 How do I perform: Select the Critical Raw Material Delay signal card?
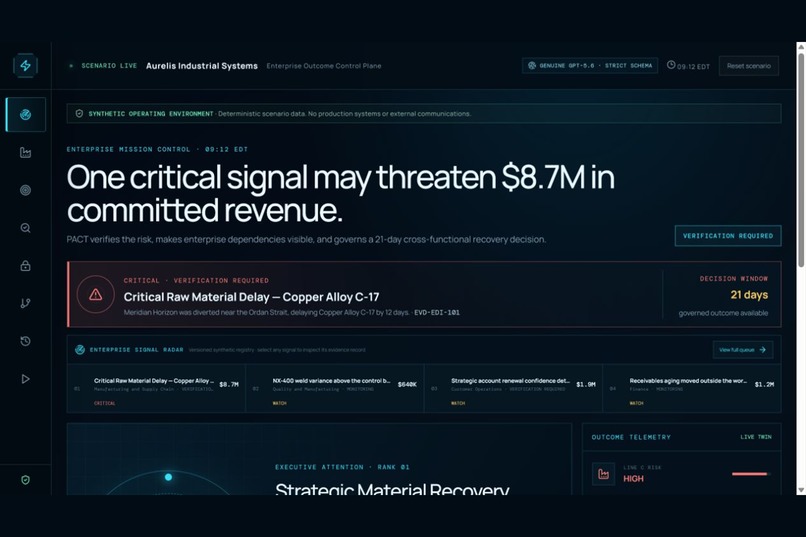(x=156, y=389)
